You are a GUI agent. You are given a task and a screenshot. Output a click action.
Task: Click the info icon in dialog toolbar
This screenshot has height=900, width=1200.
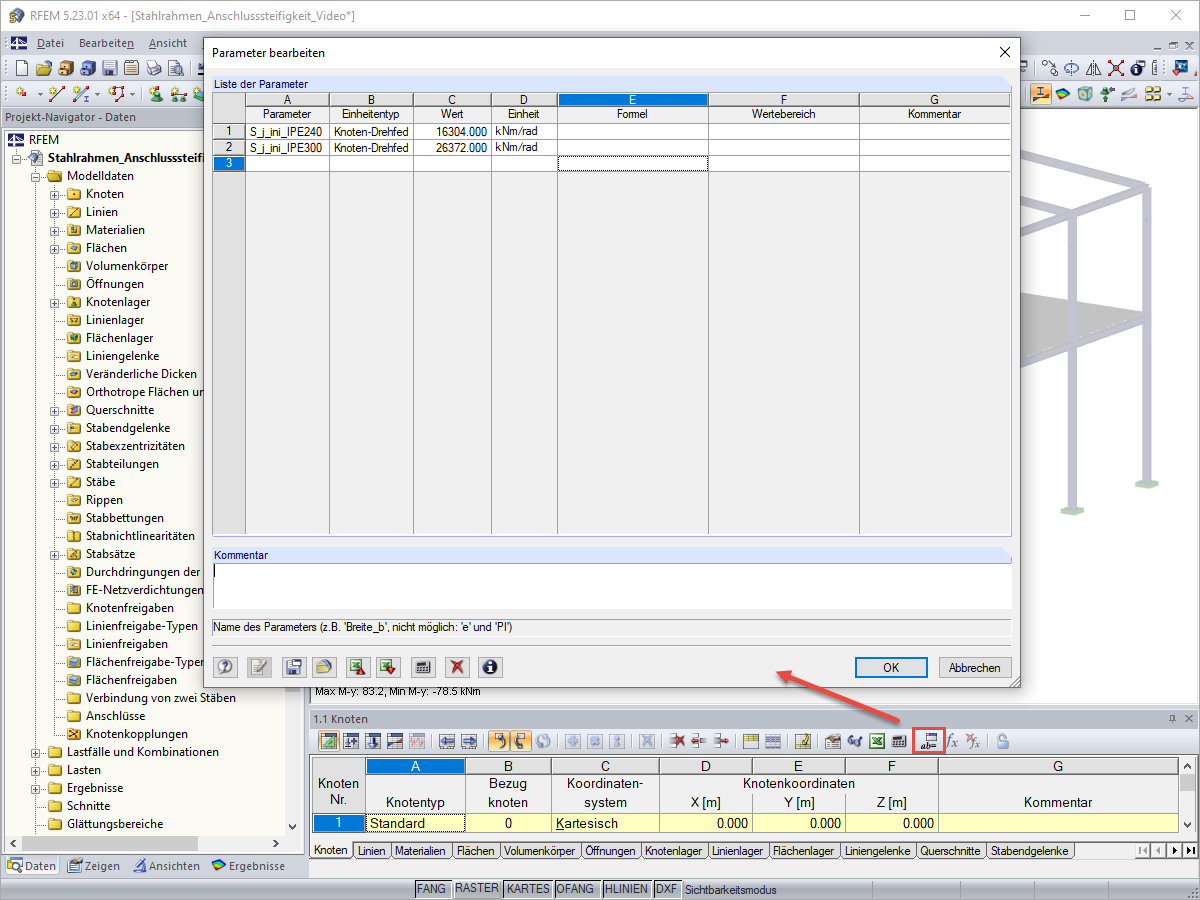click(489, 667)
